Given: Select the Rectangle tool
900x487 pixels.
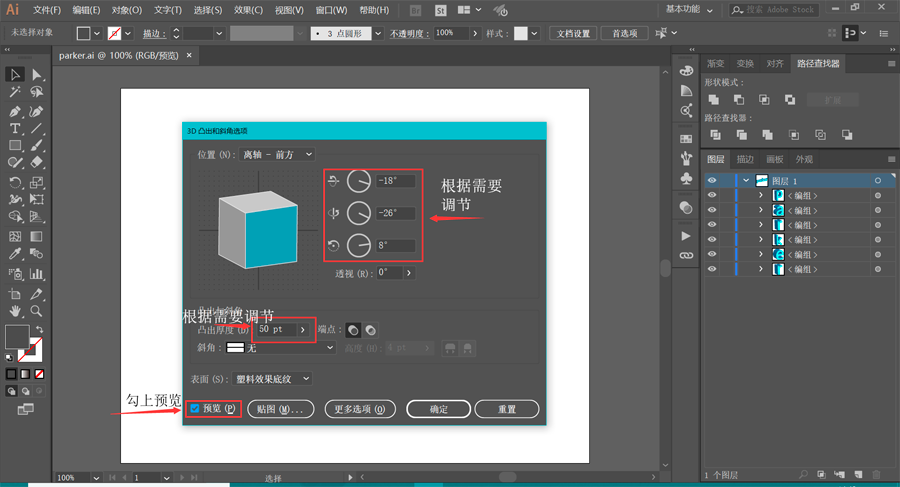Looking at the screenshot, I should pyautogui.click(x=15, y=145).
